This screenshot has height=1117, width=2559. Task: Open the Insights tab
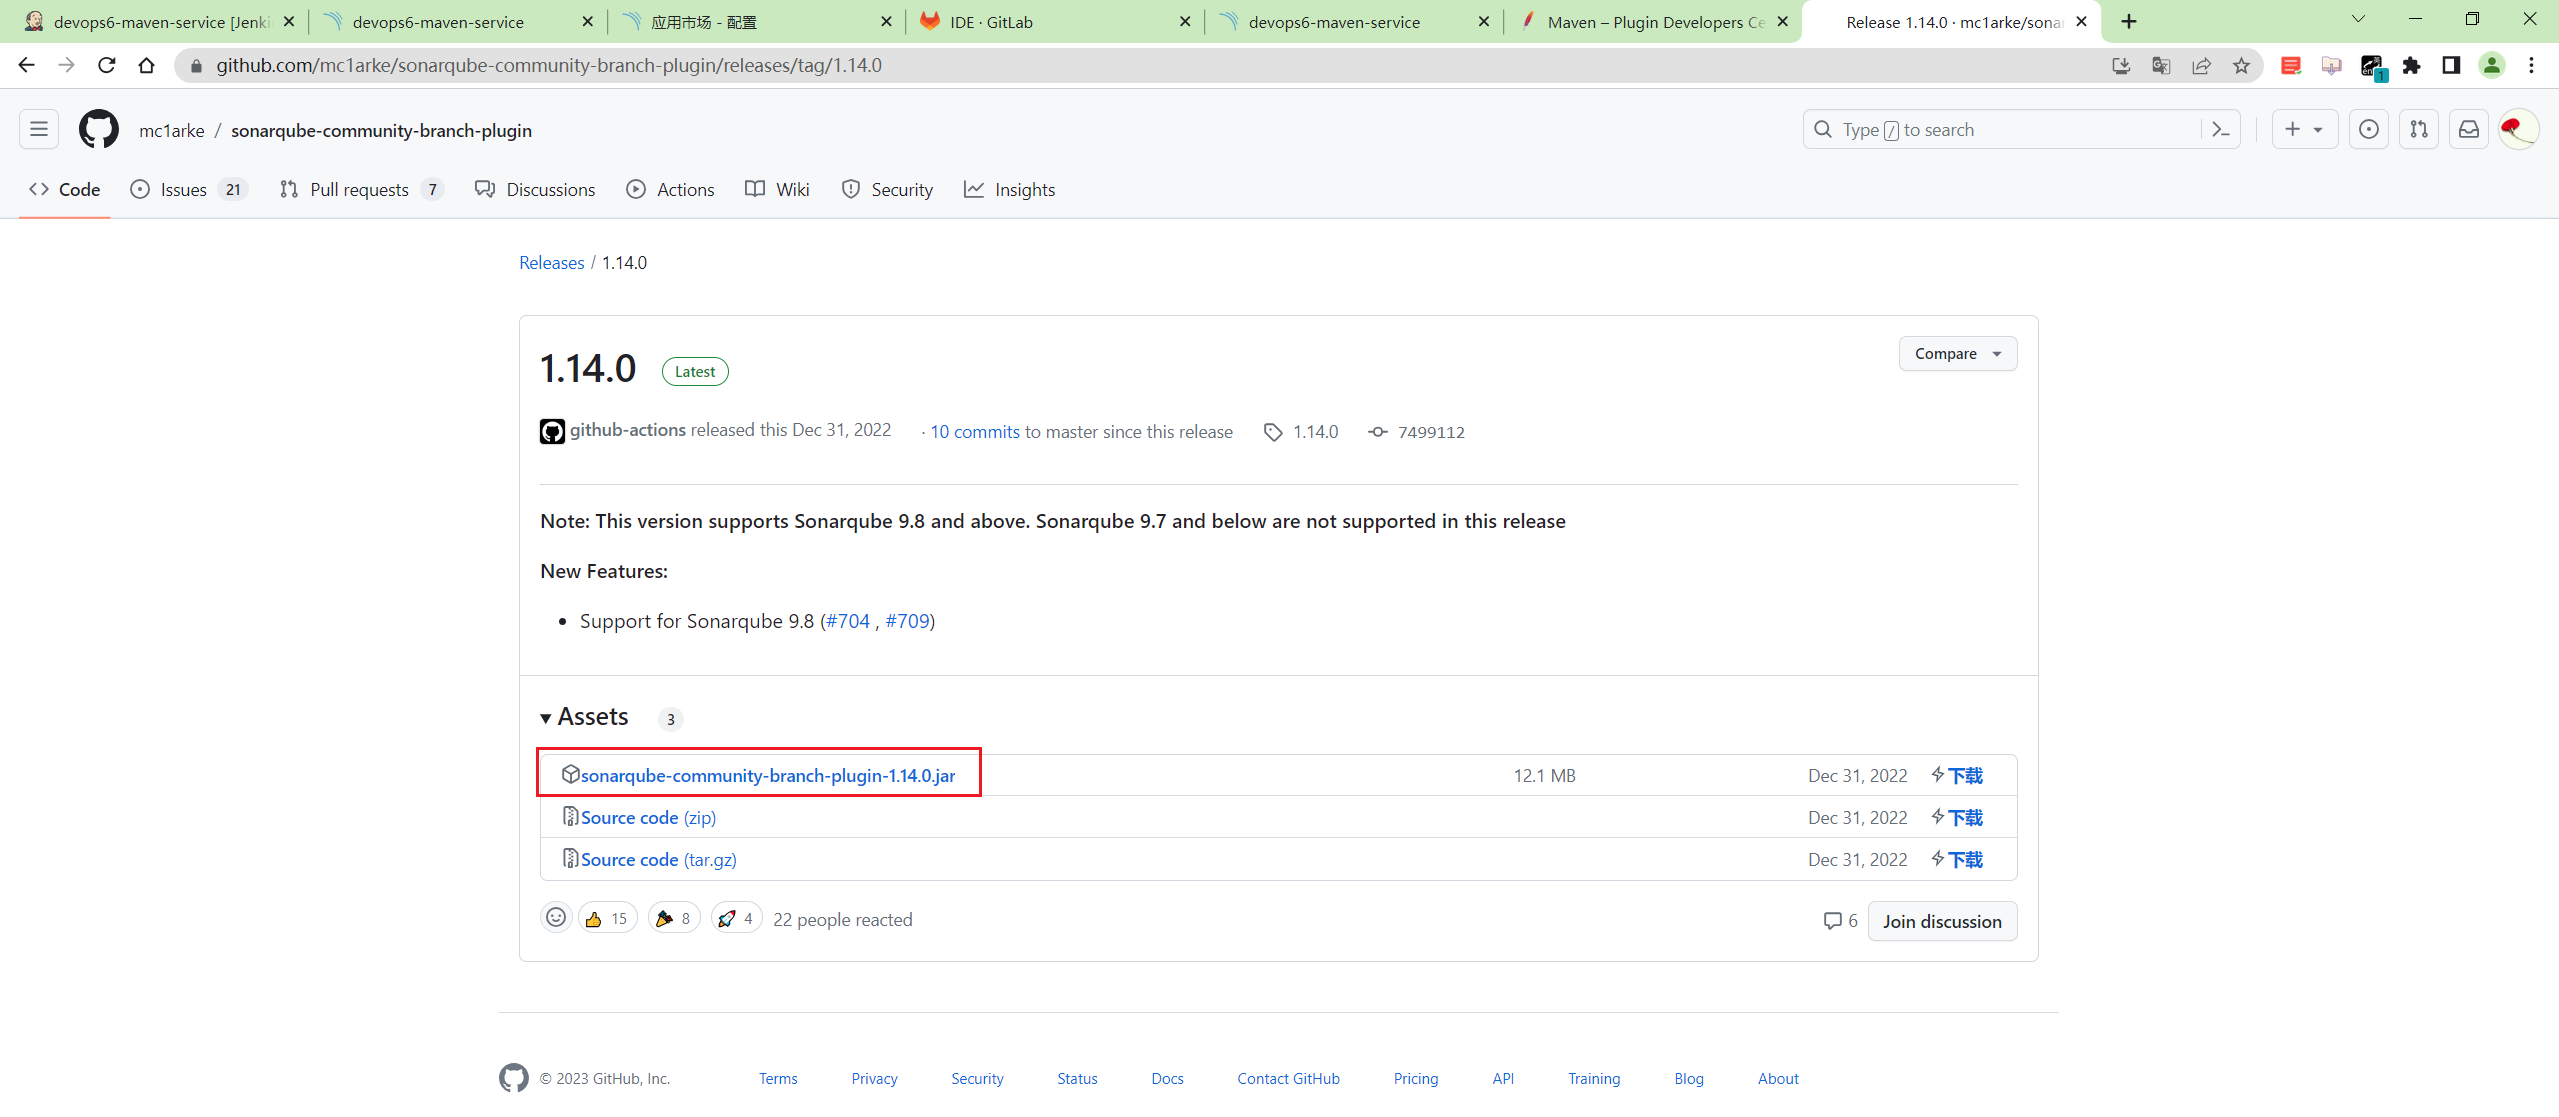pyautogui.click(x=1009, y=189)
